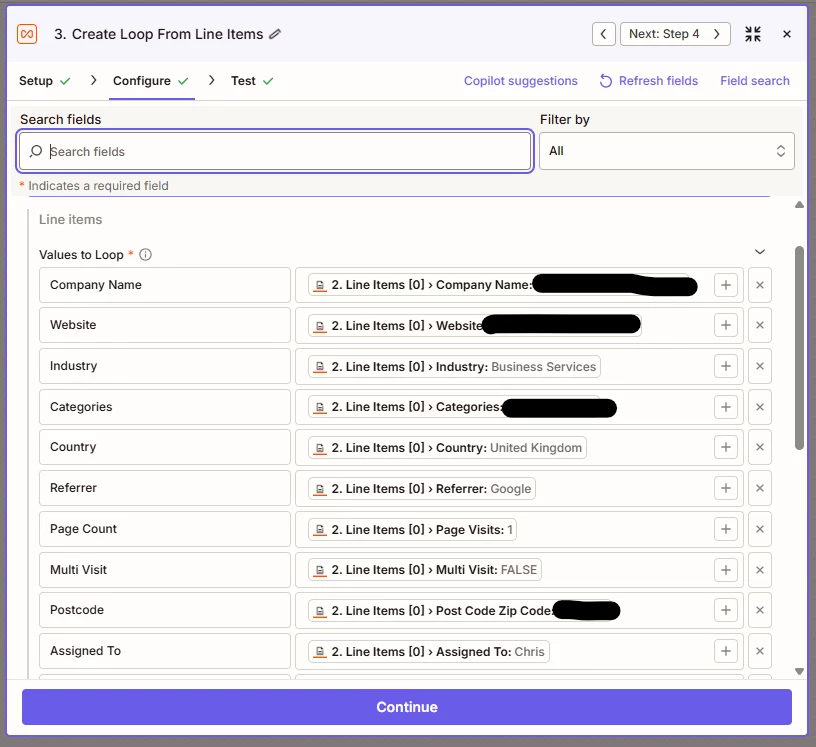816x747 pixels.
Task: Add value to Website row
Action: coord(726,325)
